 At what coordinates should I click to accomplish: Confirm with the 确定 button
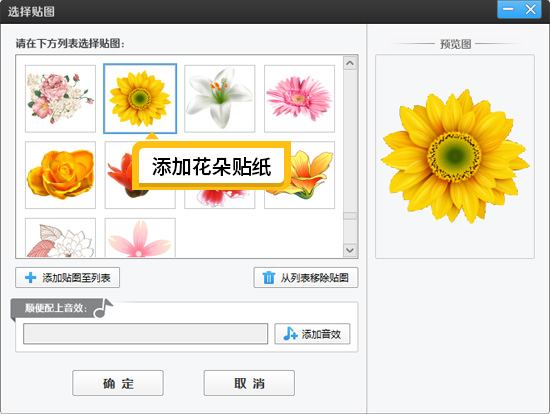click(118, 383)
